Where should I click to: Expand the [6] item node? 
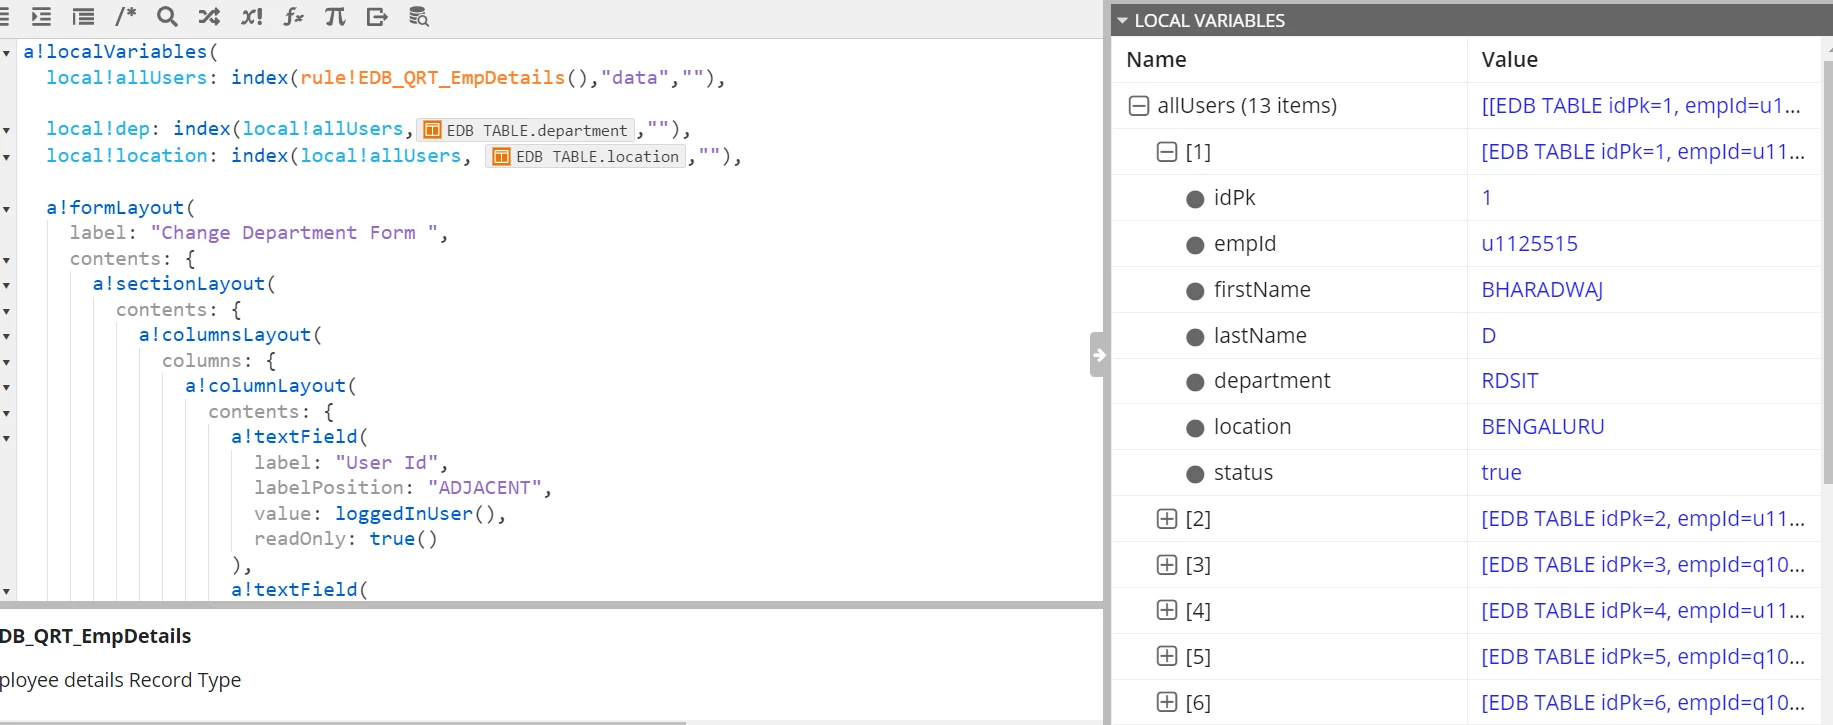pos(1166,702)
